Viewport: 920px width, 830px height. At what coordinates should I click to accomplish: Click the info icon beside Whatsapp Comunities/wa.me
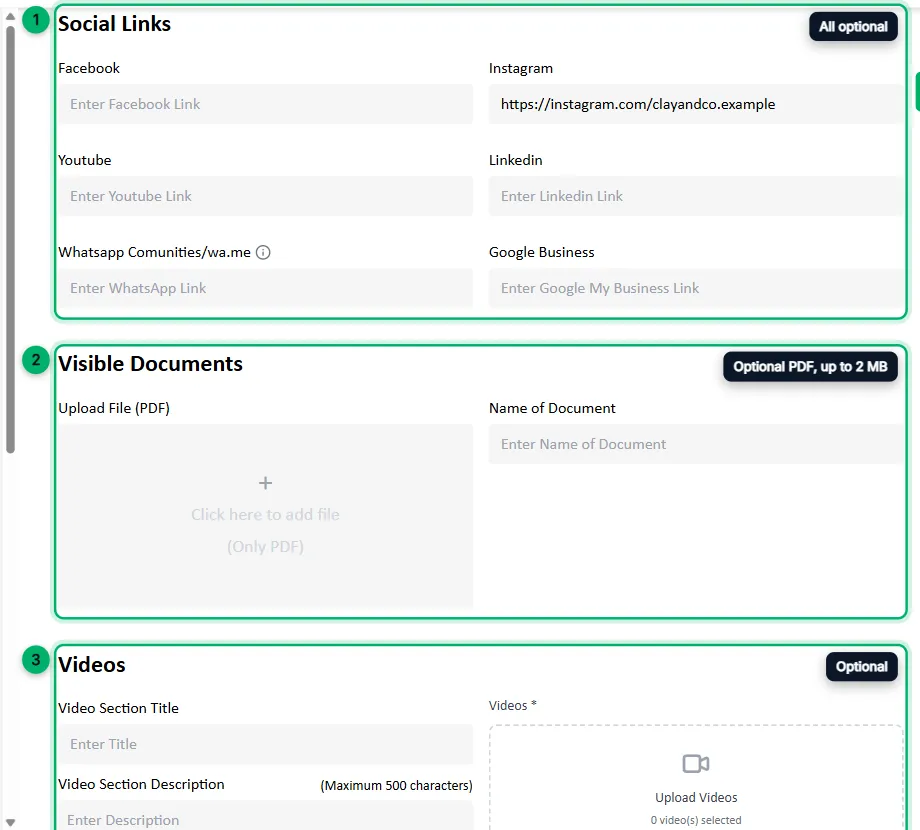coord(263,252)
